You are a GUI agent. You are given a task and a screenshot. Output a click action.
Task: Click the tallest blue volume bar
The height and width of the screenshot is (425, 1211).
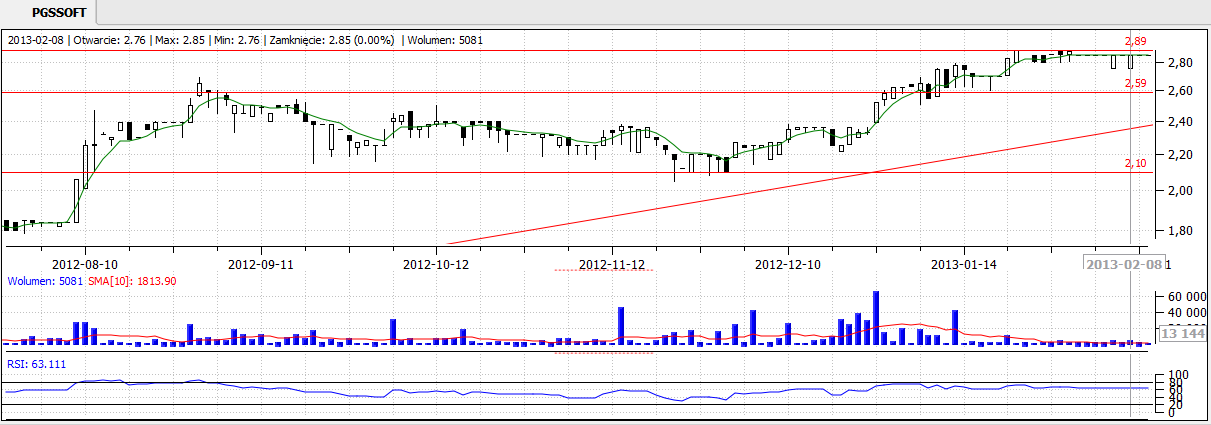click(x=876, y=318)
